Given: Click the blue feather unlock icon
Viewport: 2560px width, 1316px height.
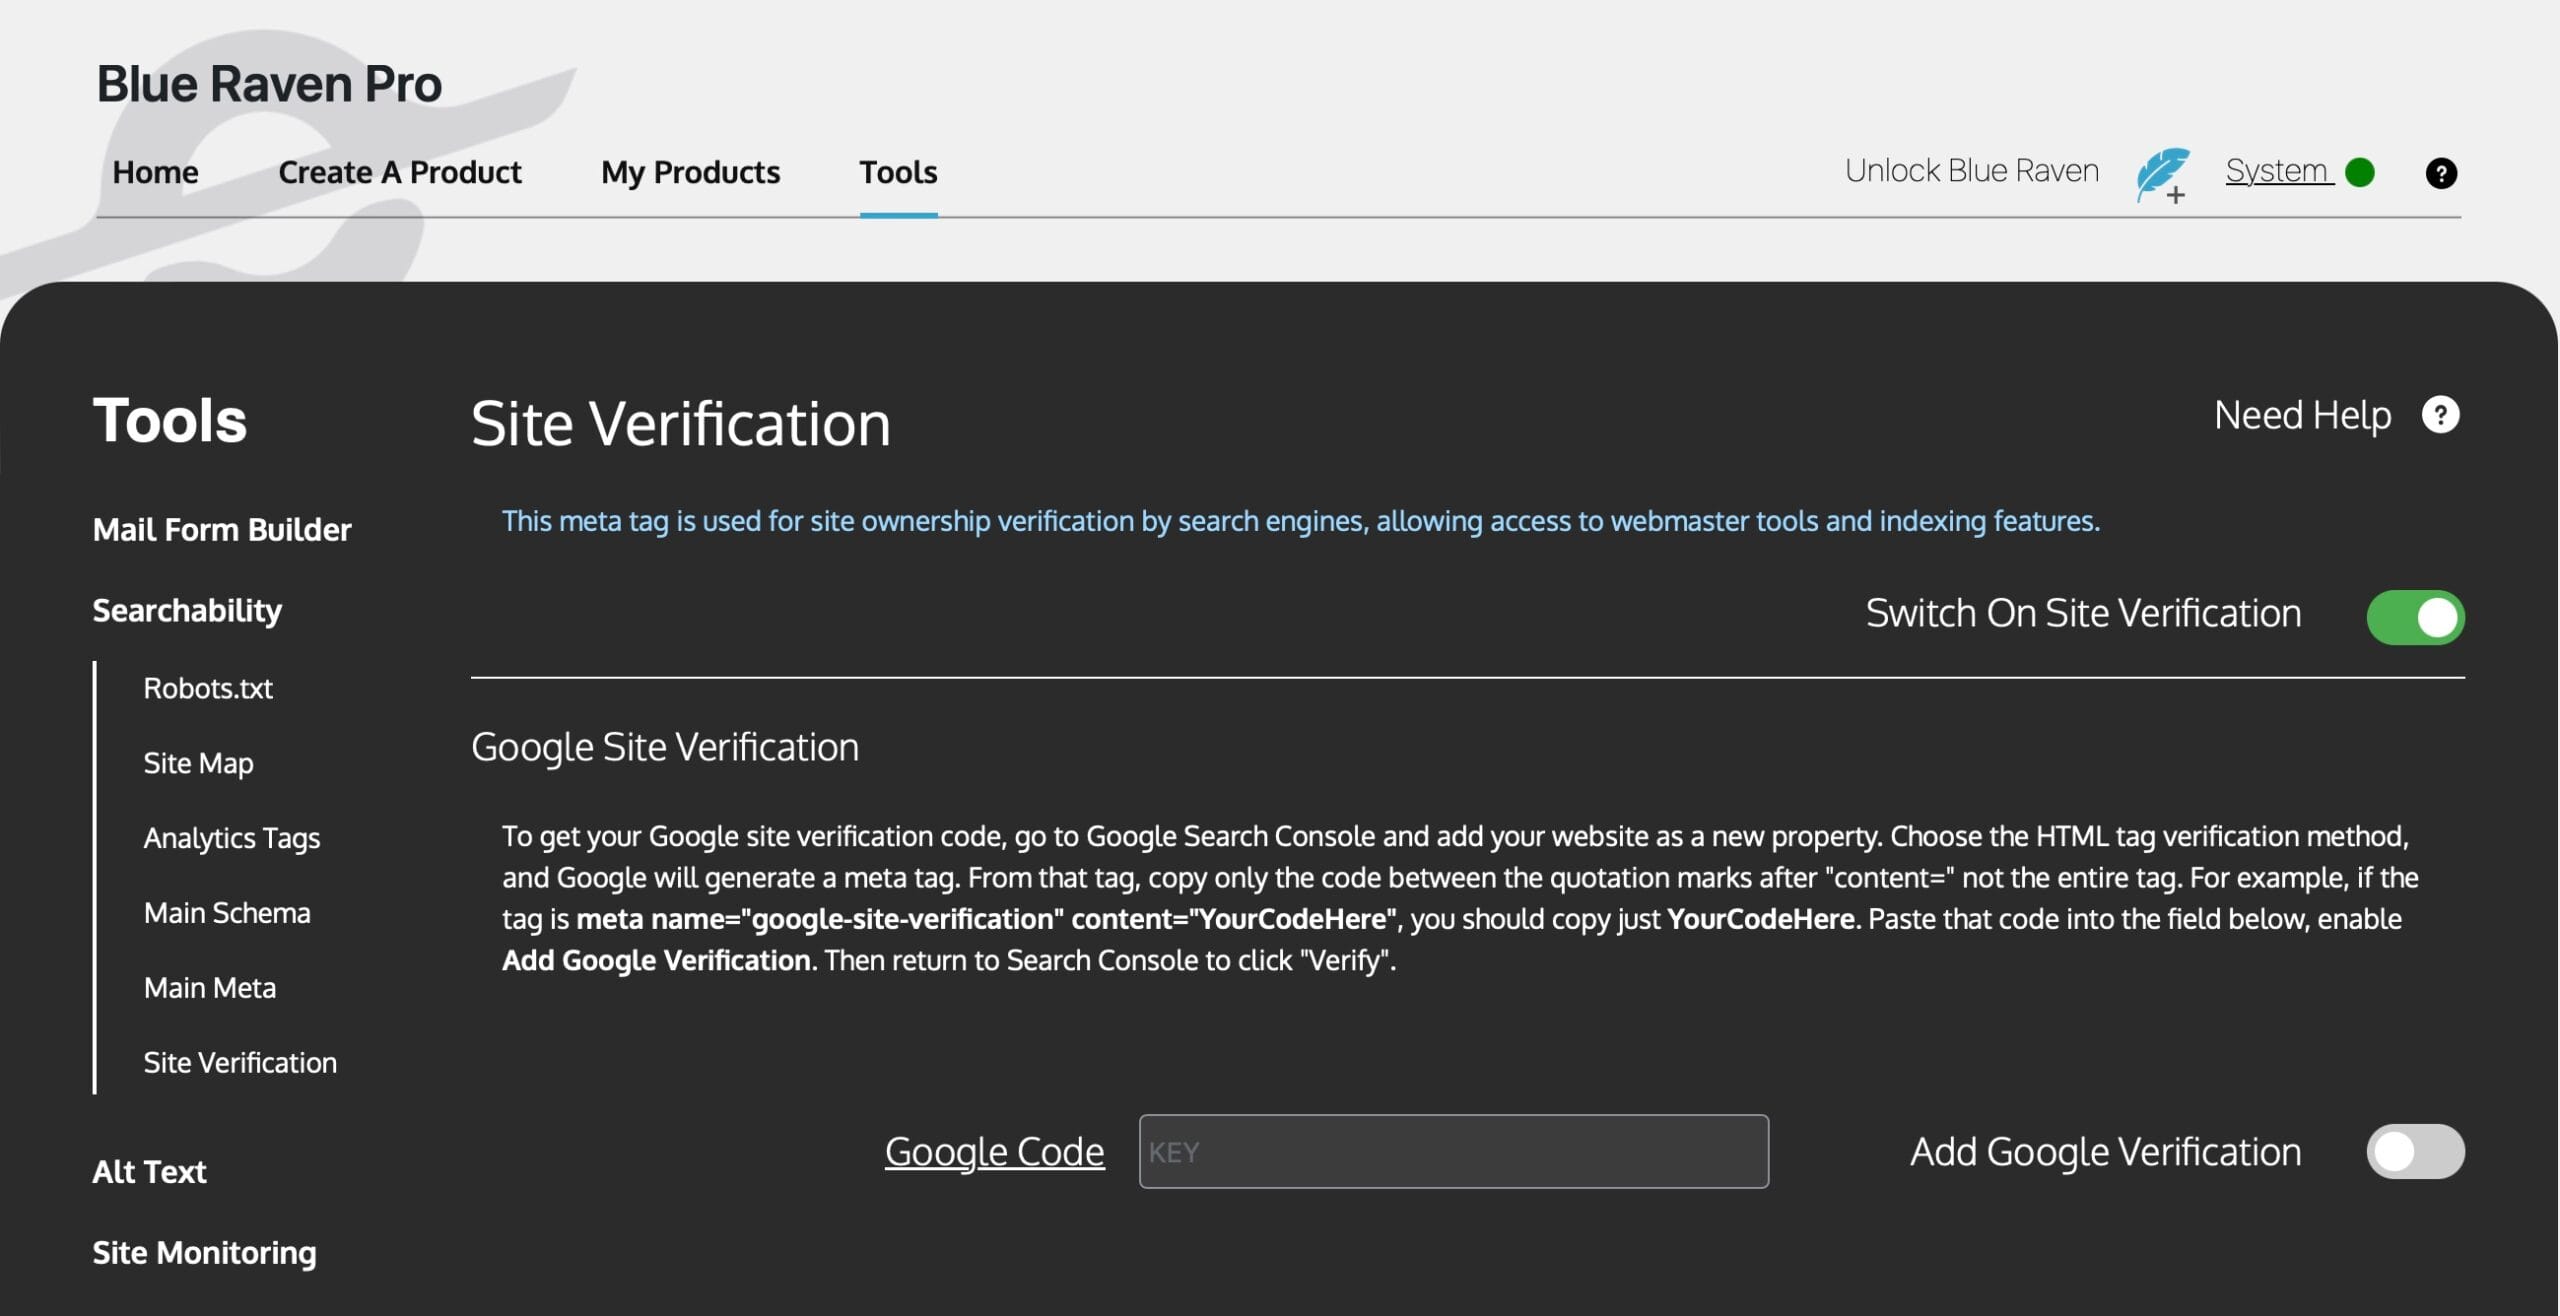Looking at the screenshot, I should click(x=2162, y=173).
